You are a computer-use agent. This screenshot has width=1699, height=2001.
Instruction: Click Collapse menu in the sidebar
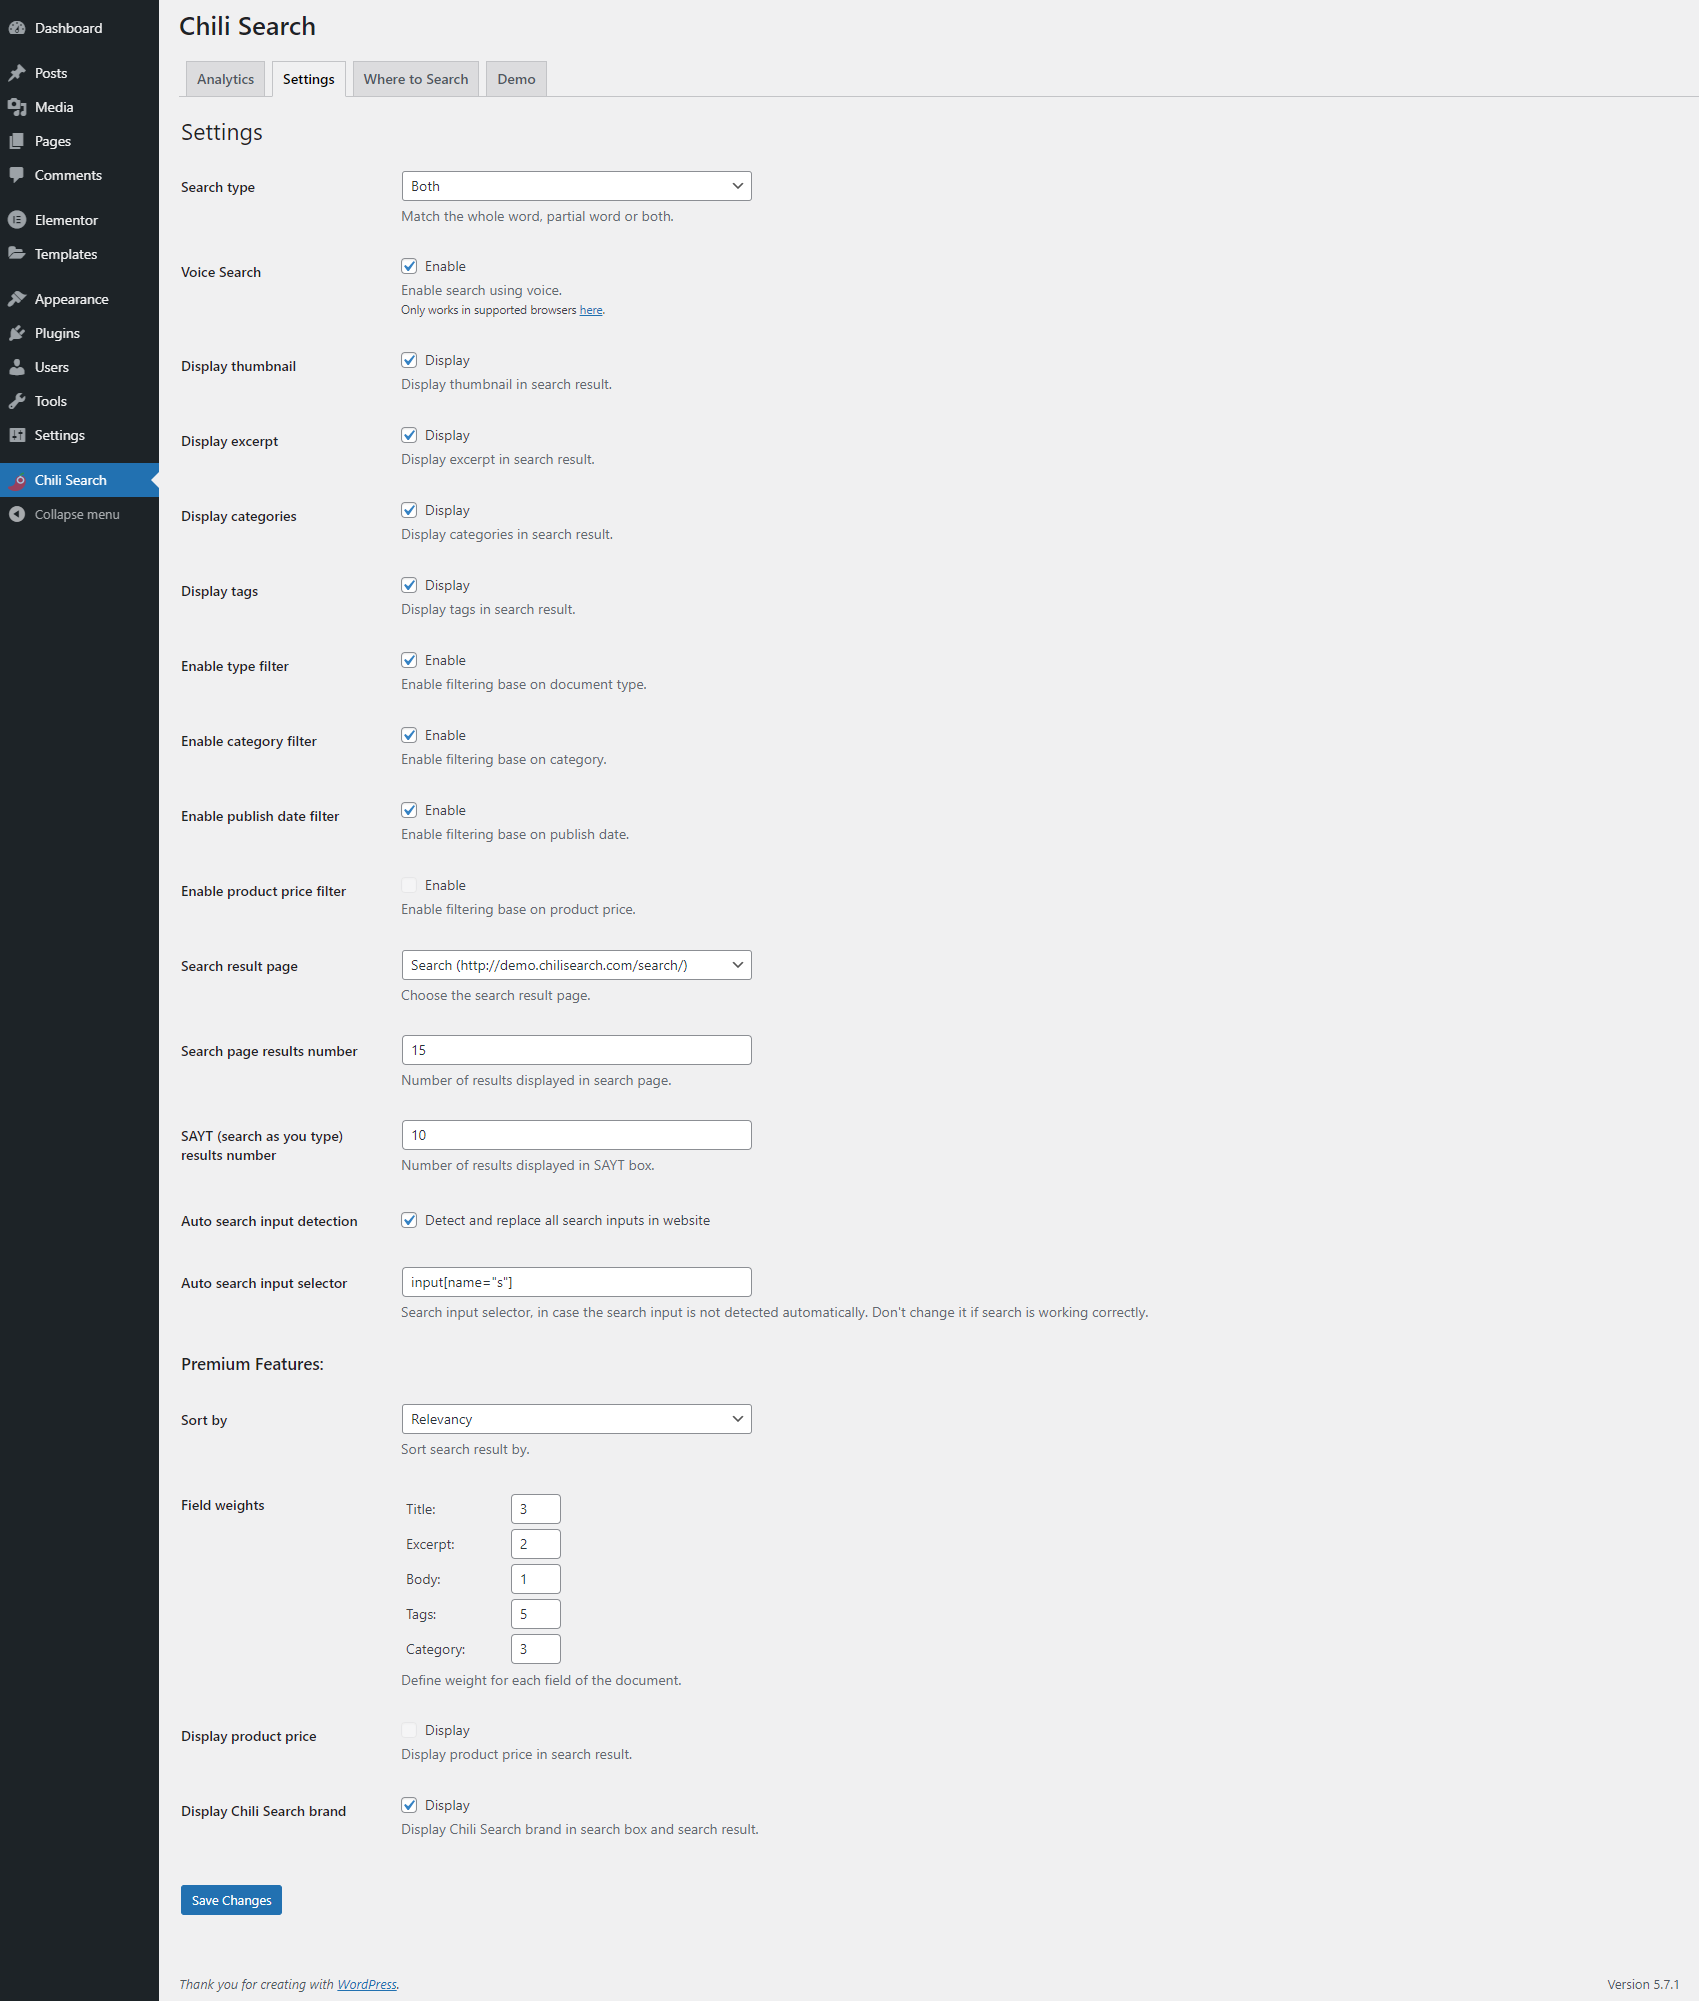(x=77, y=514)
